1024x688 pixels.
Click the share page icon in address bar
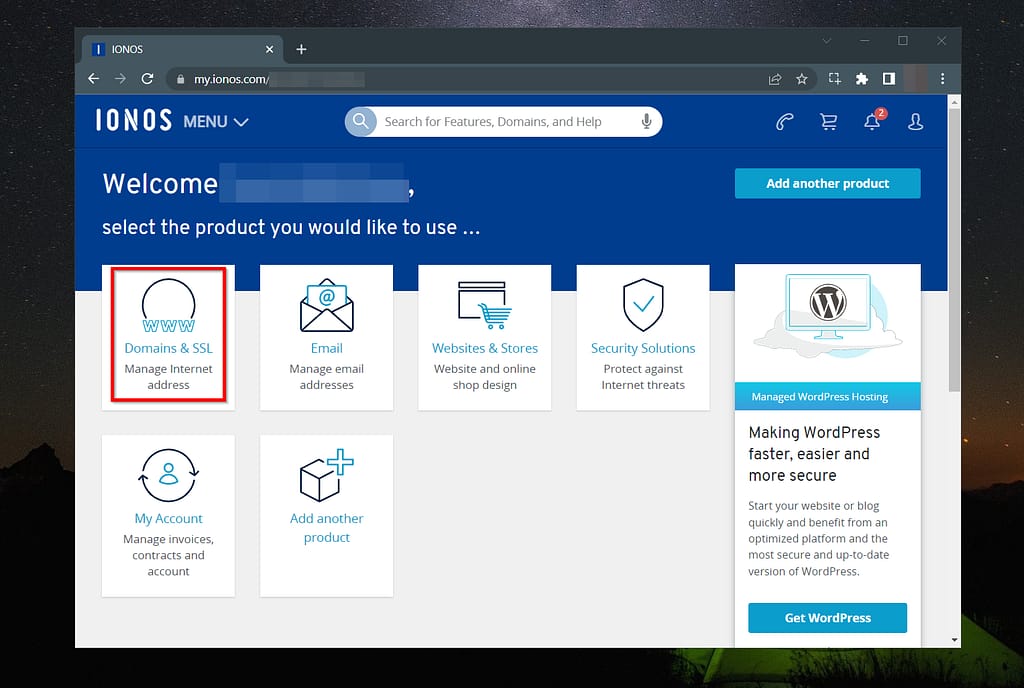[x=775, y=79]
